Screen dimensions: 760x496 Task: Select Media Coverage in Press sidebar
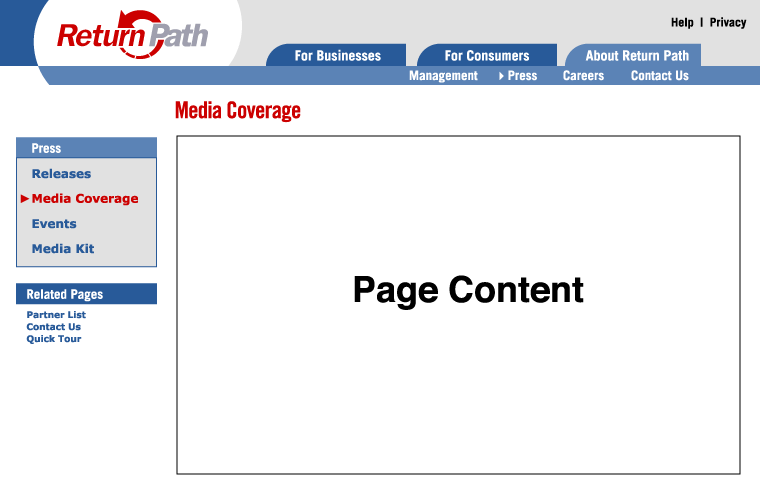(x=85, y=198)
